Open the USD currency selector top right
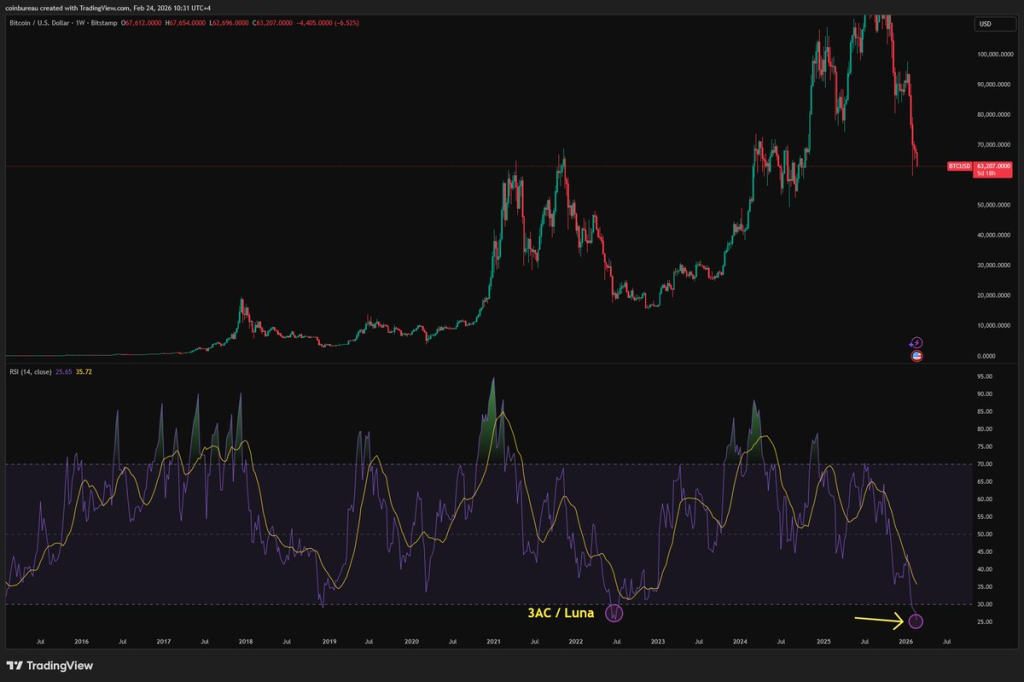This screenshot has width=1024, height=682. pos(994,23)
